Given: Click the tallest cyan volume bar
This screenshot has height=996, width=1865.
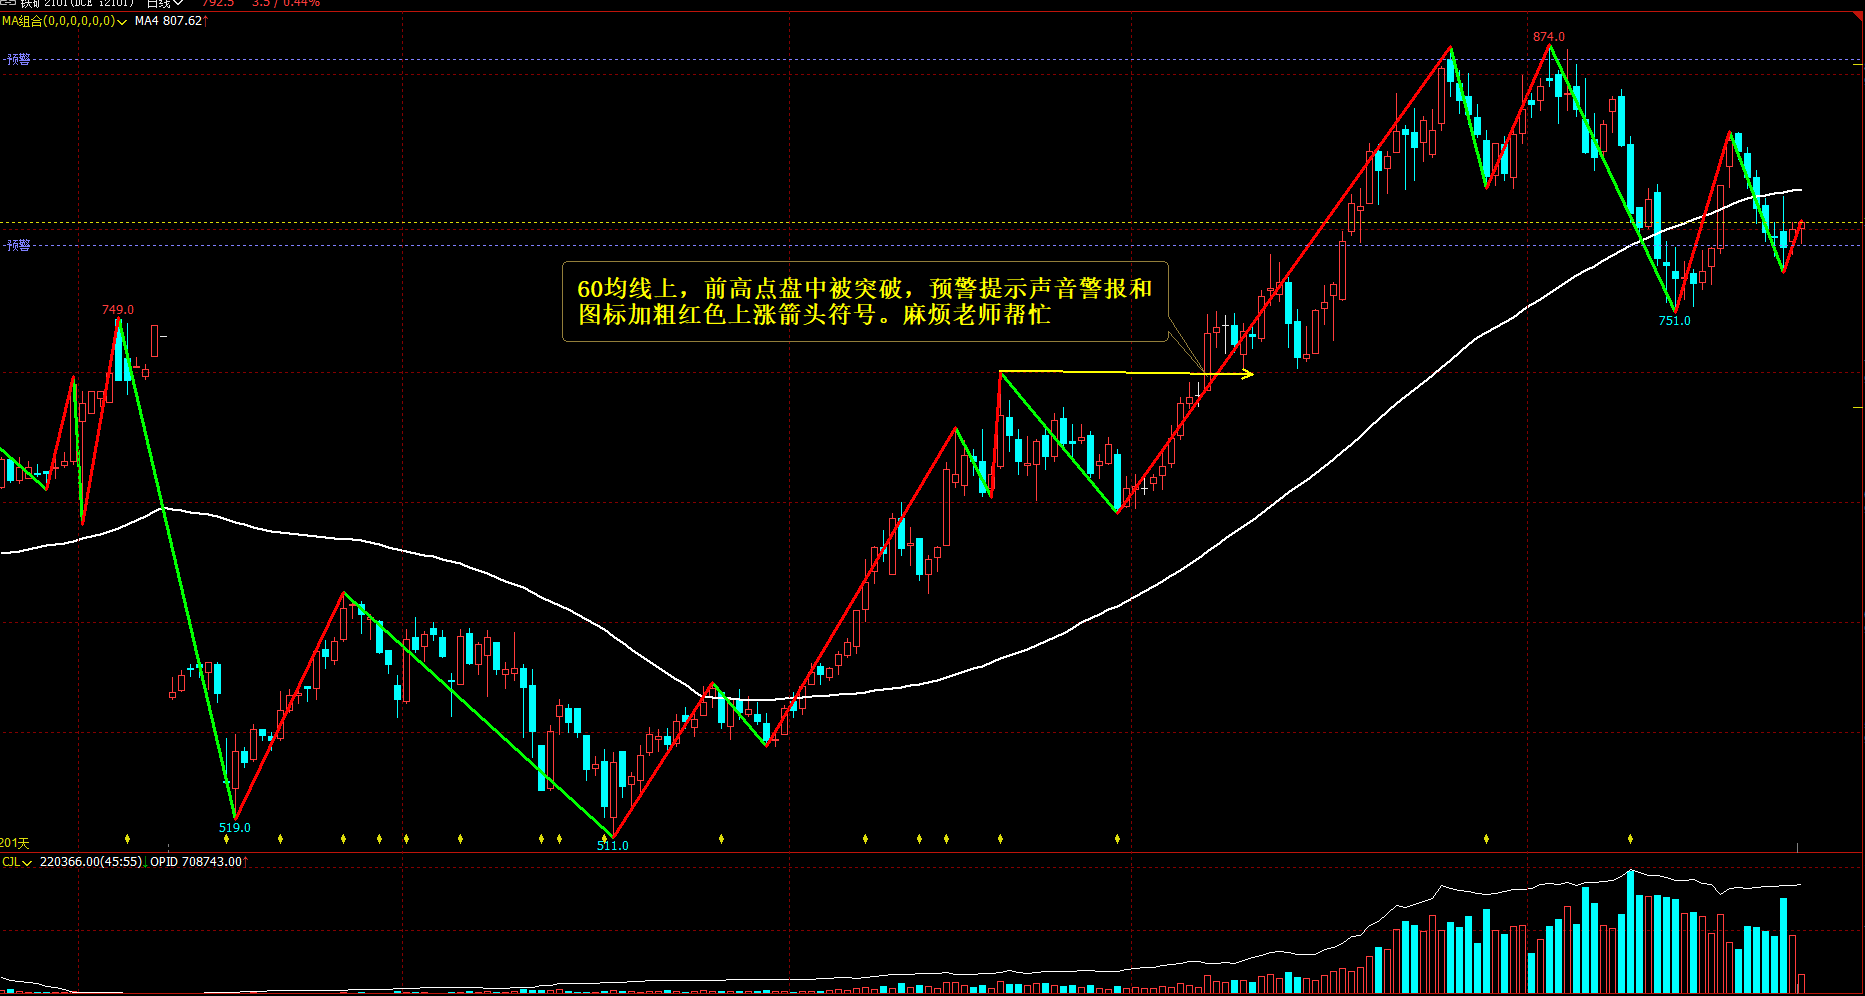Looking at the screenshot, I should [1631, 931].
